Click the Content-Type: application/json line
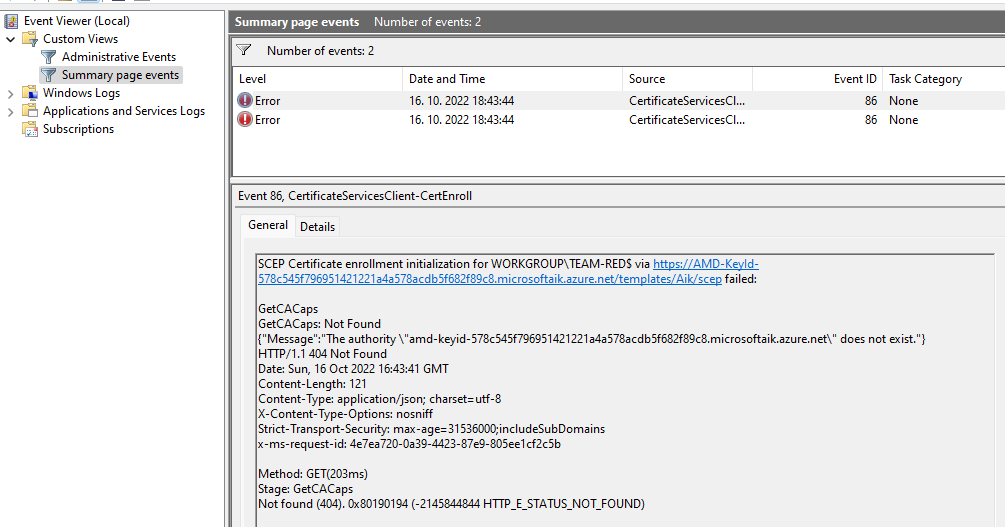This screenshot has width=1005, height=527. coord(379,399)
